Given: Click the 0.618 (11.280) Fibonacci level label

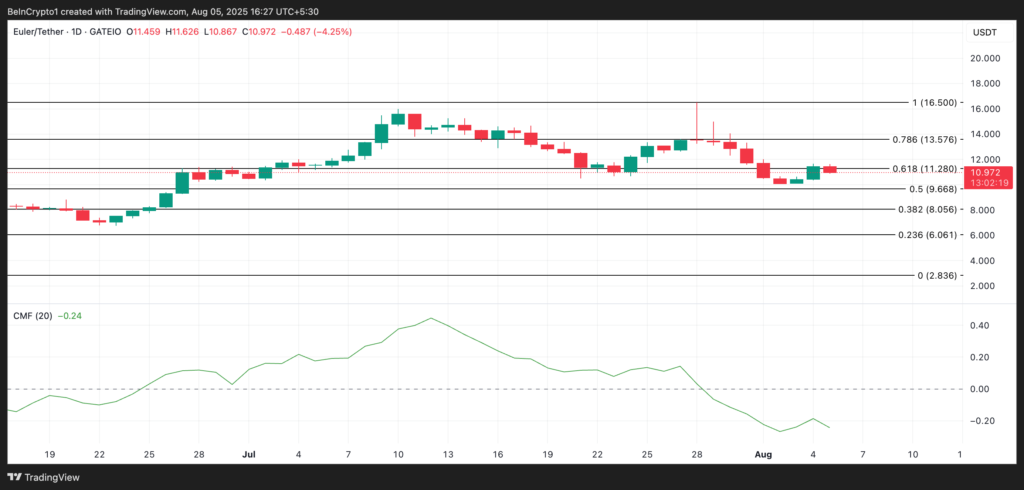Looking at the screenshot, I should click(x=925, y=169).
